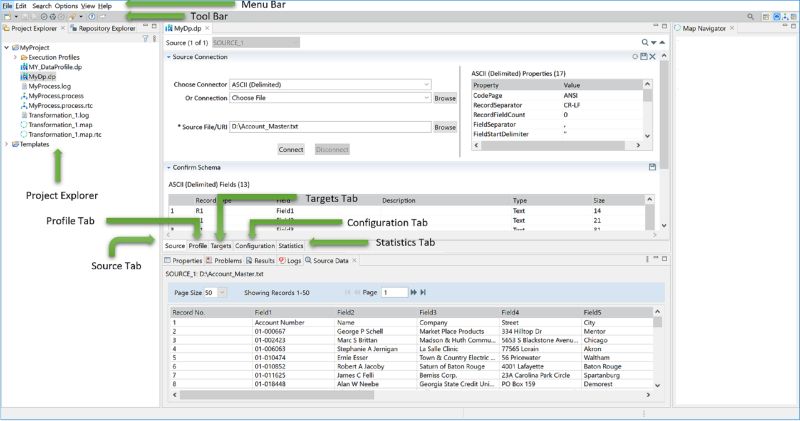Collapse the MyProject tree node

click(x=7, y=47)
